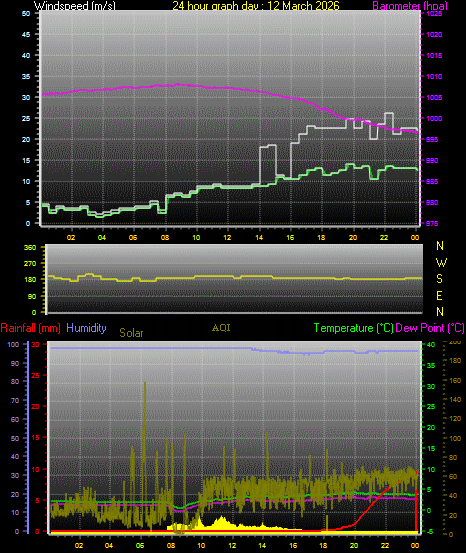The height and width of the screenshot is (553, 466).
Task: Click the '12' hour label under wind graph
Action: point(227,238)
